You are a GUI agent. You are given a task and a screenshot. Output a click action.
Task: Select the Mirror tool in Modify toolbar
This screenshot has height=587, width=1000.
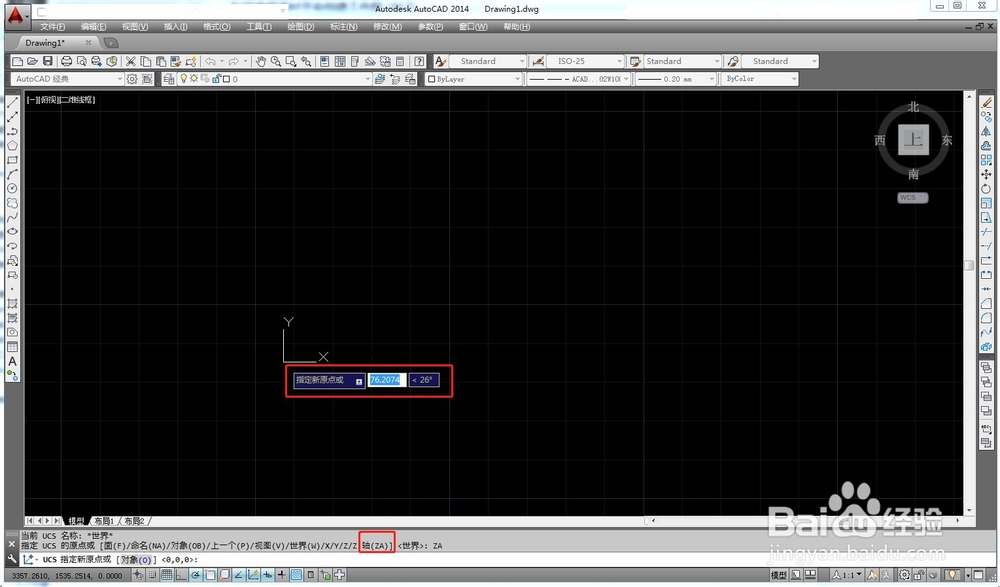986,131
